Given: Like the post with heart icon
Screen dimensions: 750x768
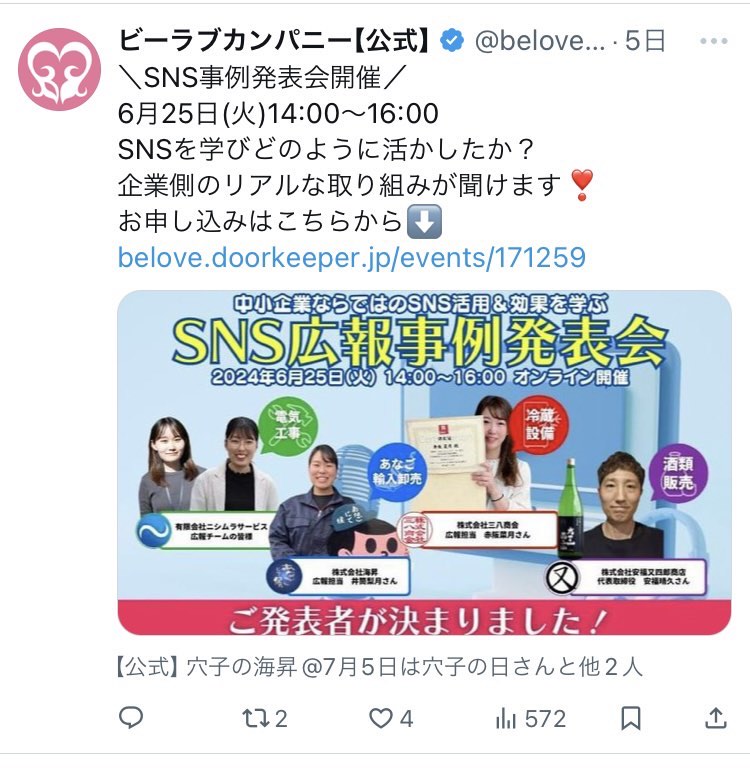Looking at the screenshot, I should coord(381,719).
